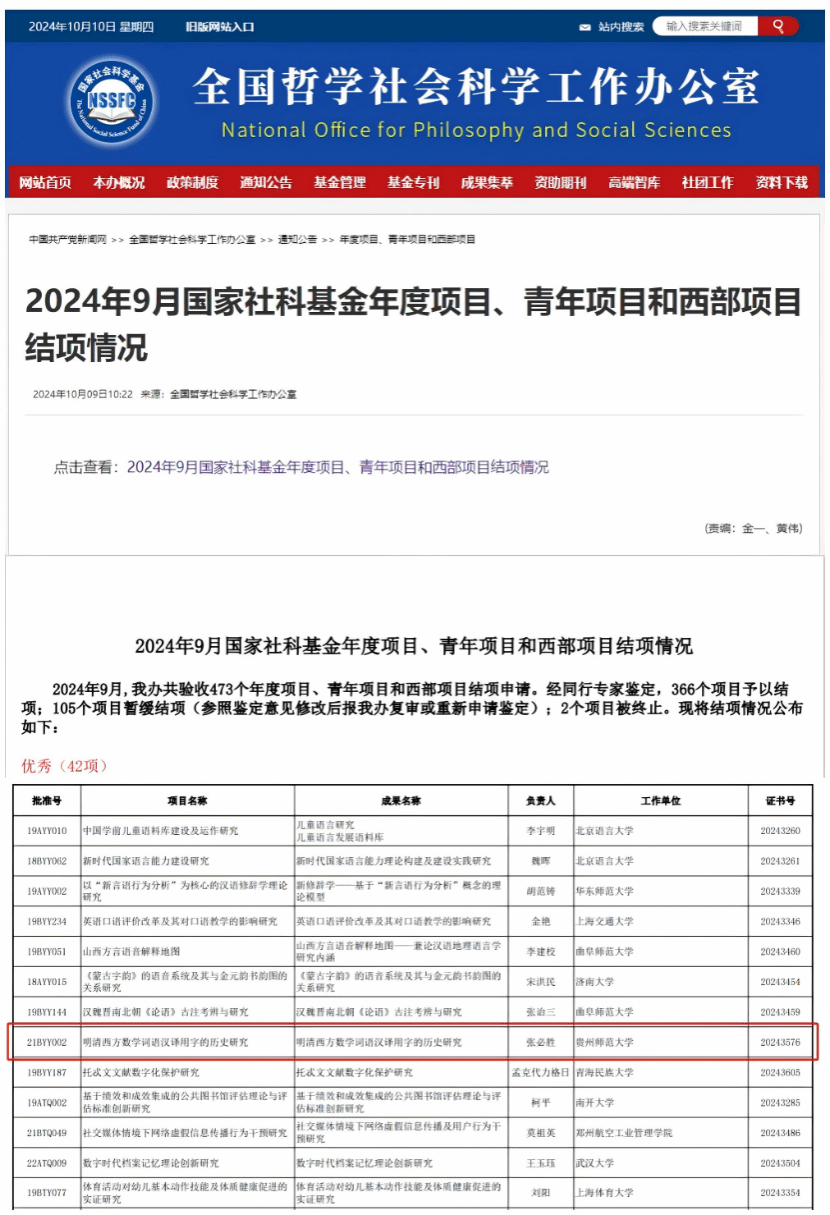Select the 上海交通大学 institution cell
Image resolution: width=830 pixels, height=1215 pixels.
pos(660,921)
